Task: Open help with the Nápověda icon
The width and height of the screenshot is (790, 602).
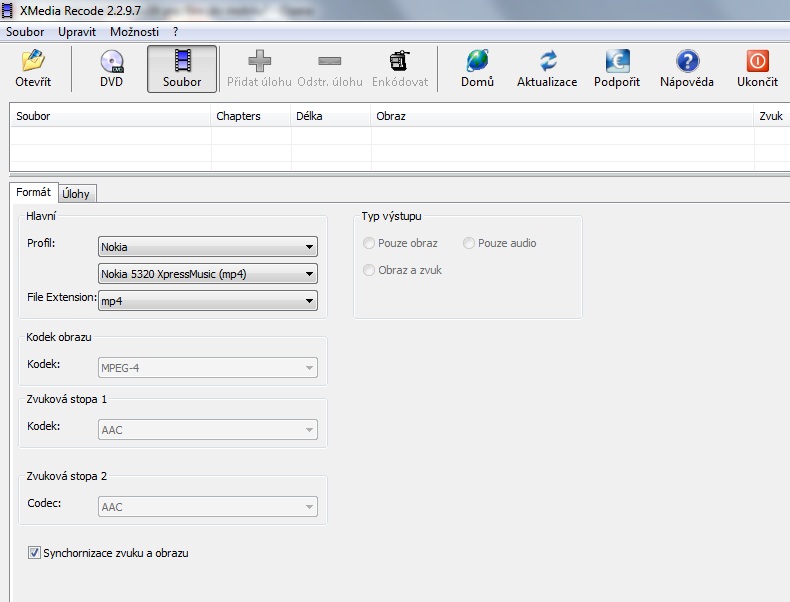Action: tap(687, 69)
